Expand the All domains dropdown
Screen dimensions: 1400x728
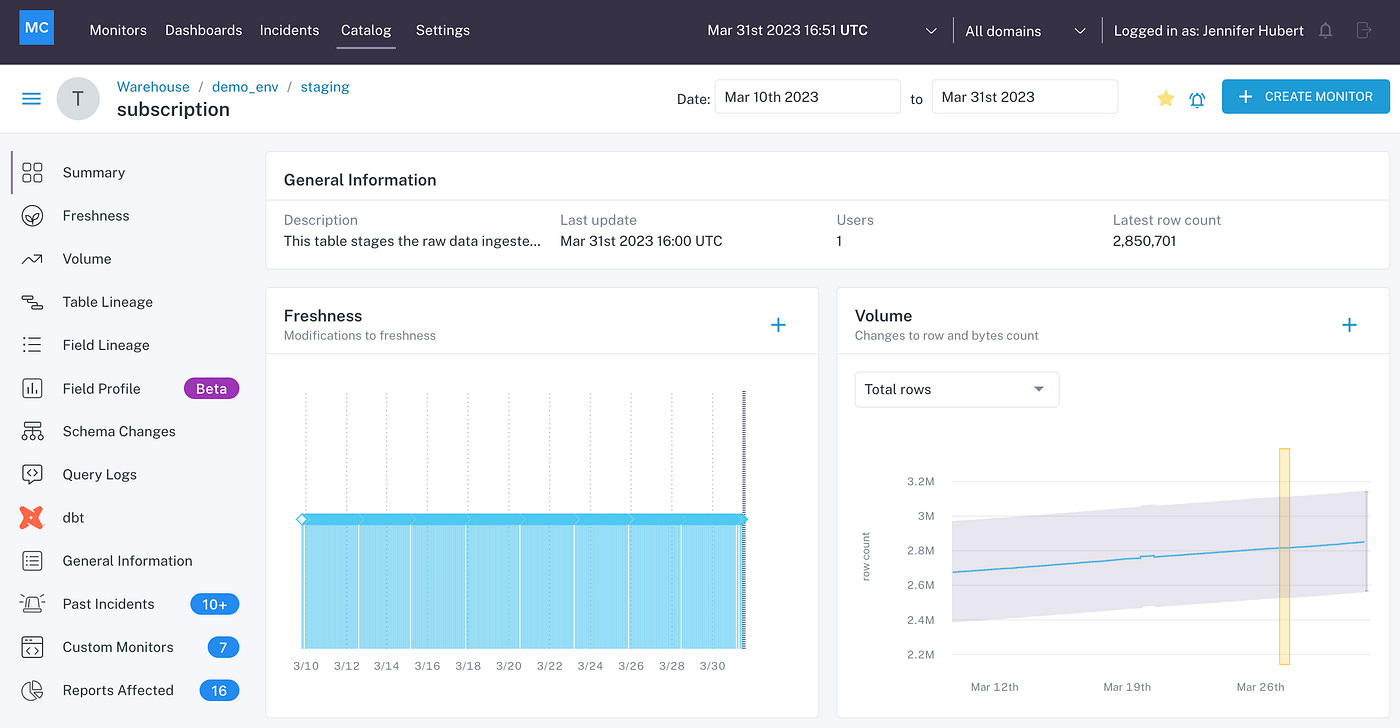point(1025,31)
